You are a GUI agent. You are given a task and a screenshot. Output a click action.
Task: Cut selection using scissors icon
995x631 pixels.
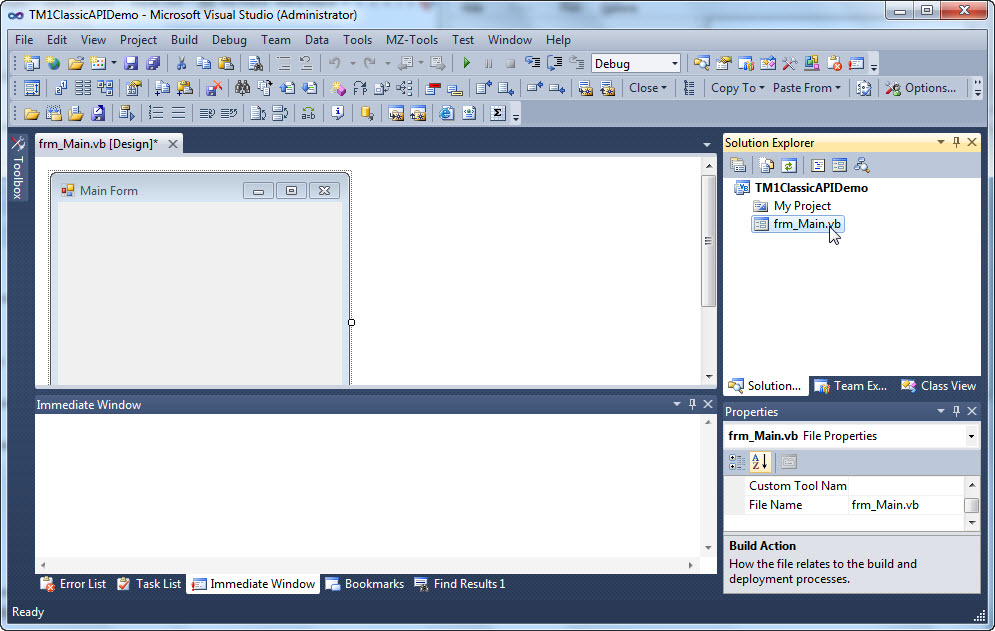tap(181, 63)
